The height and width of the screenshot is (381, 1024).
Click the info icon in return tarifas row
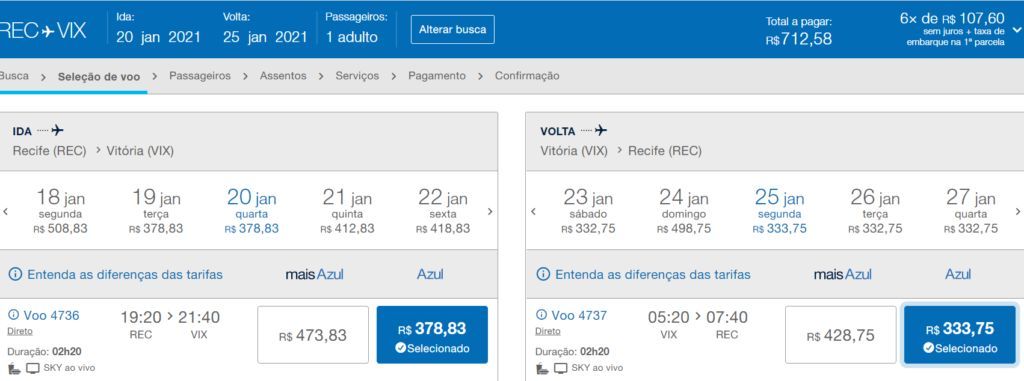point(543,274)
